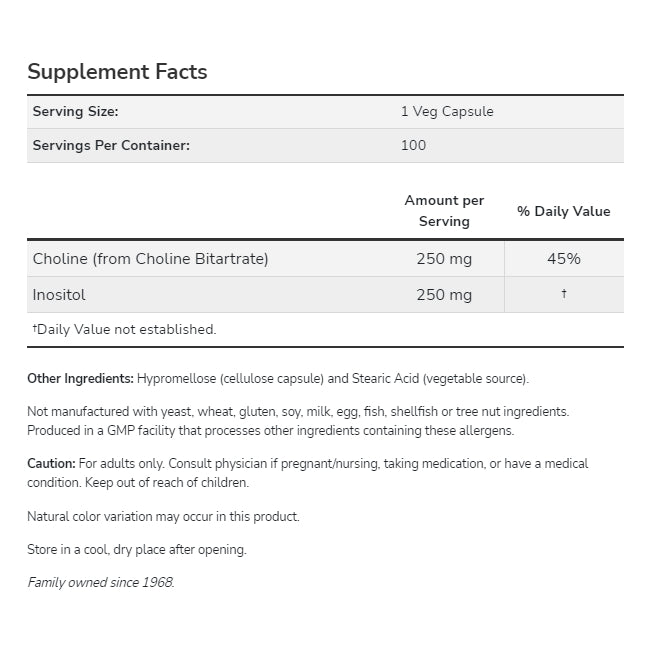The height and width of the screenshot is (650, 650).
Task: Click the Amount per Serving column header
Action: pos(444,211)
